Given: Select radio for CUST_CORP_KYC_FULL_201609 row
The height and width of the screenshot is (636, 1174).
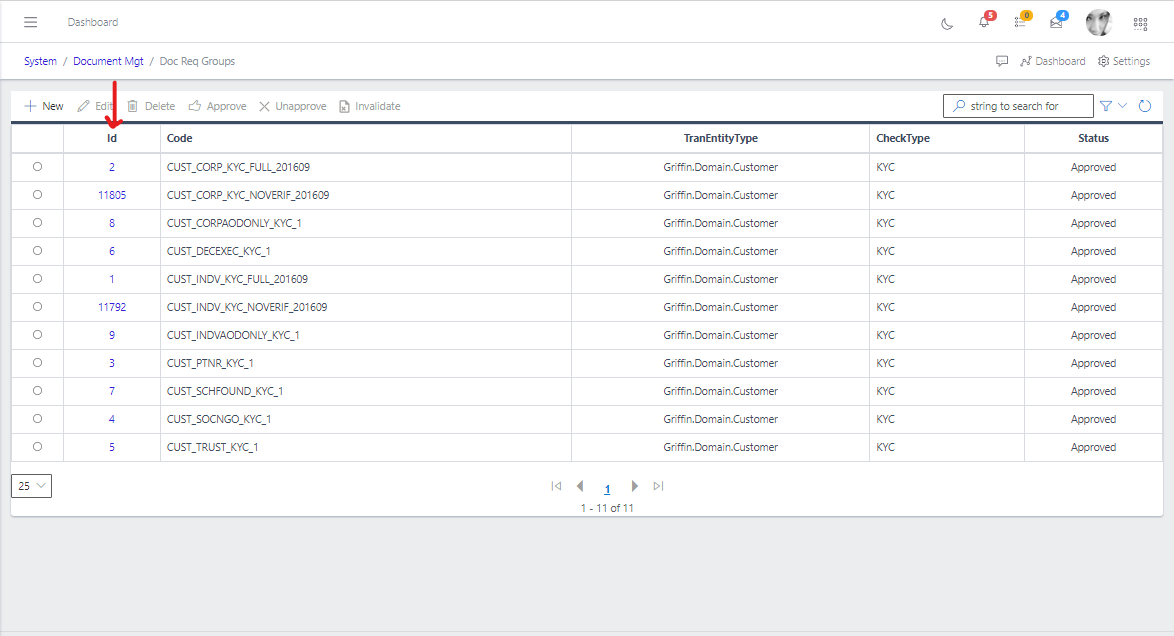Looking at the screenshot, I should [x=37, y=167].
